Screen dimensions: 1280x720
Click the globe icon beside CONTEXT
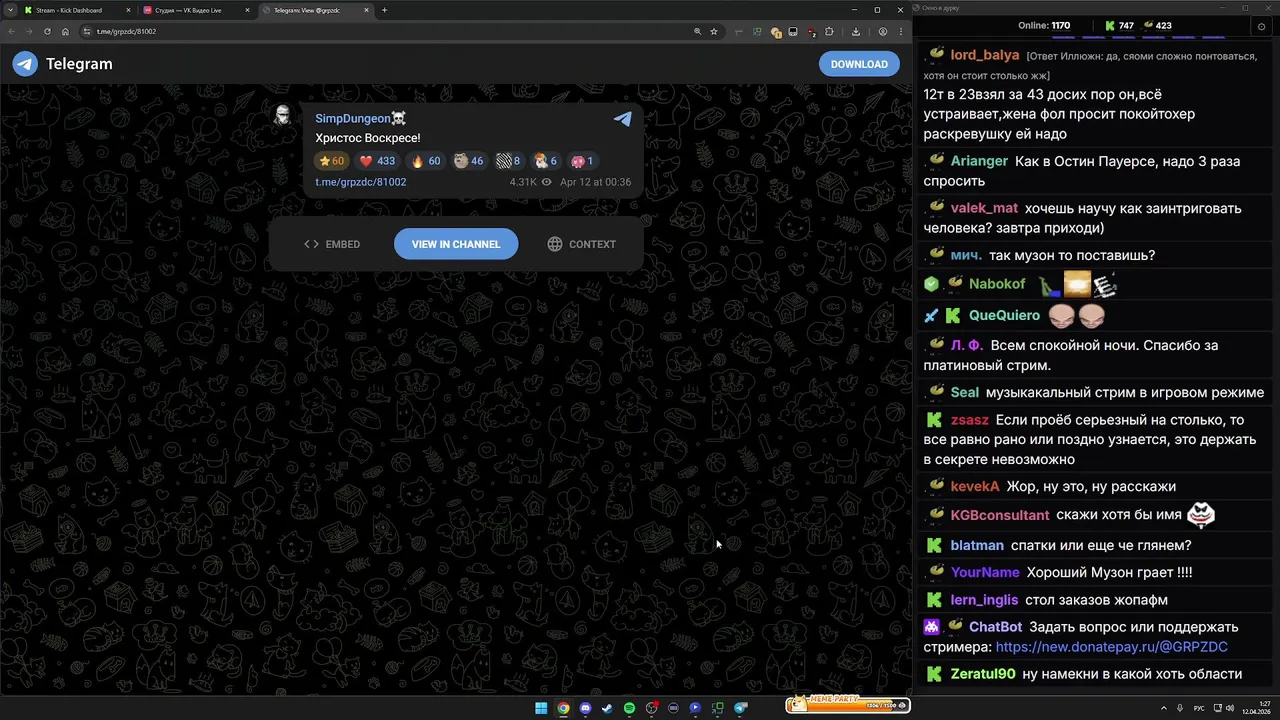[x=555, y=244]
